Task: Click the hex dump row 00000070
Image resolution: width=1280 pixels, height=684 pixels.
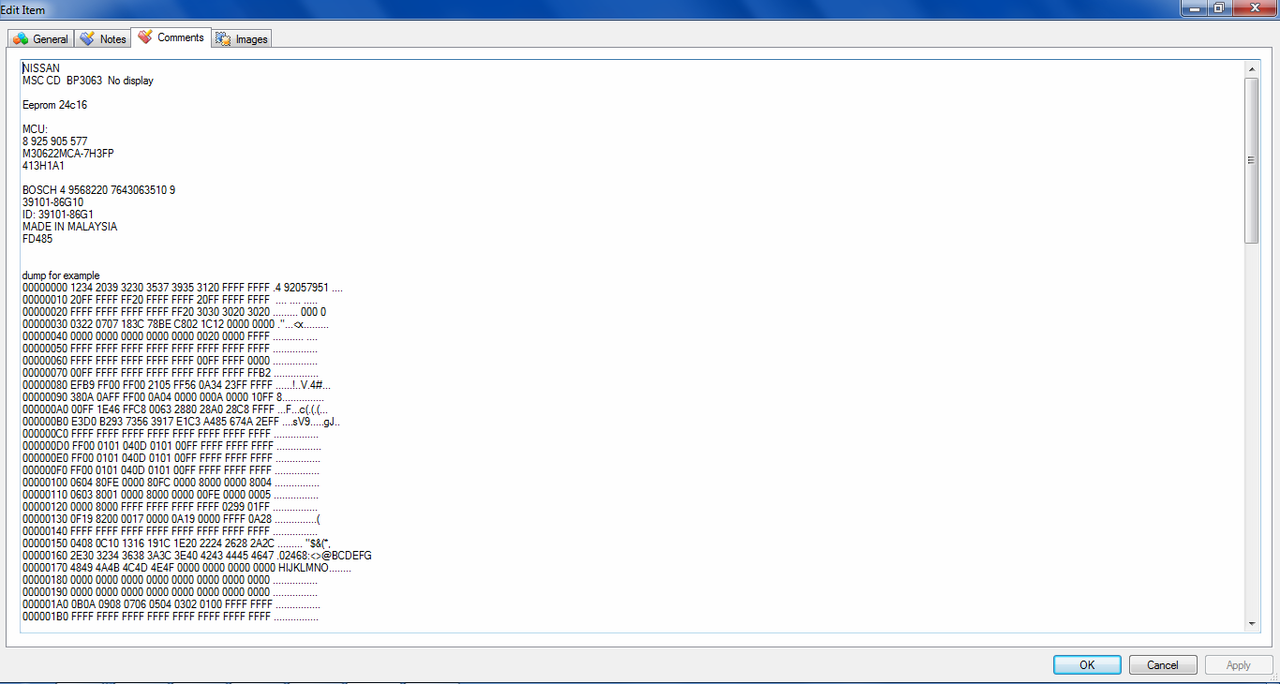Action: pyautogui.click(x=170, y=373)
